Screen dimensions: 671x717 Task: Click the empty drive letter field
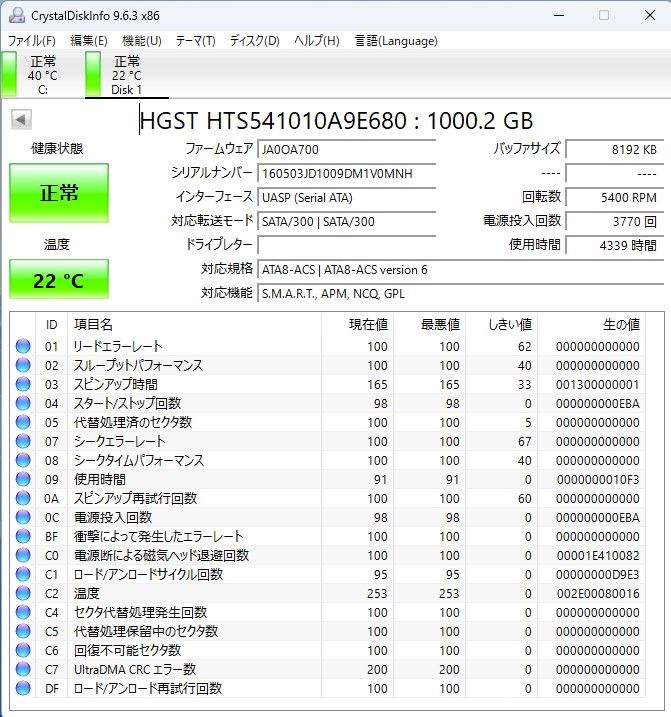(346, 246)
